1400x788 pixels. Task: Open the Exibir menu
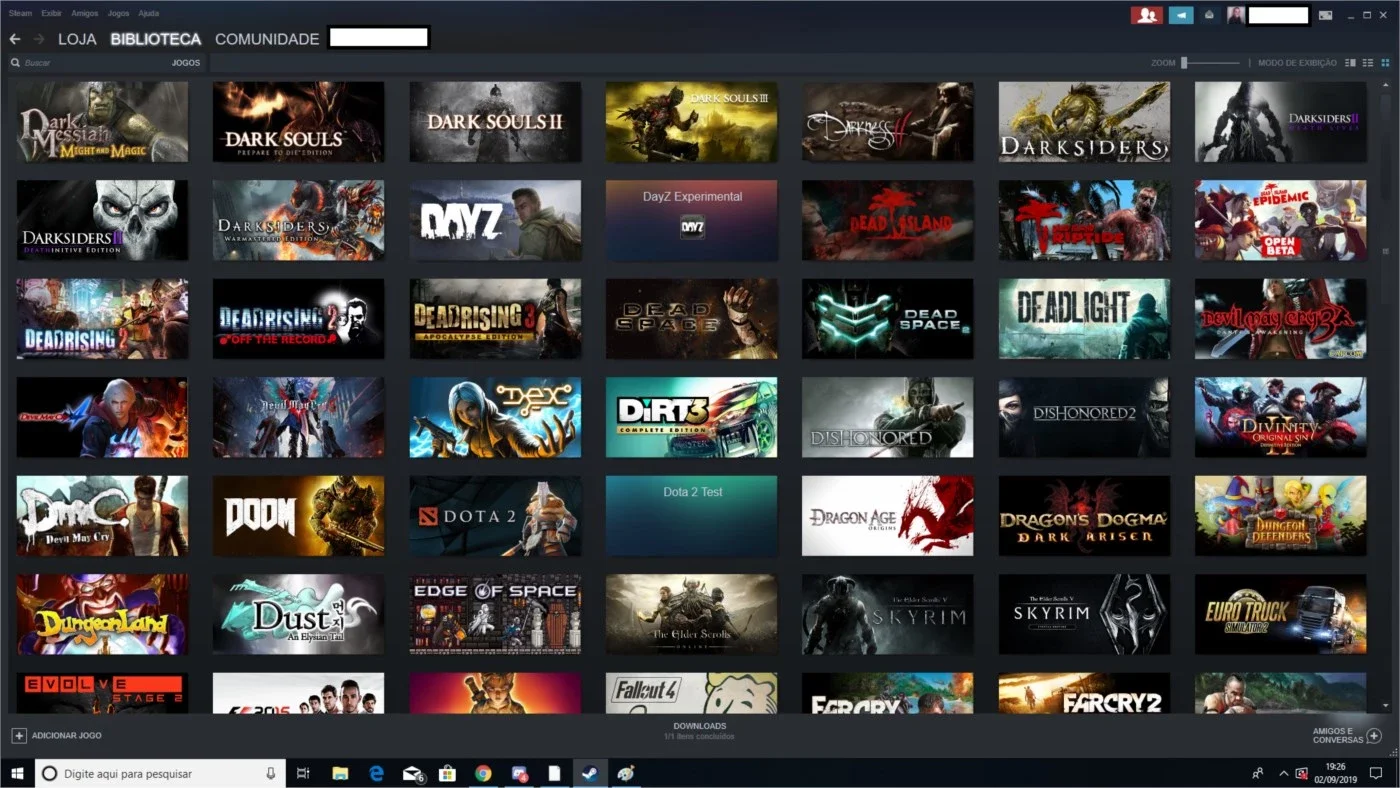tap(51, 14)
